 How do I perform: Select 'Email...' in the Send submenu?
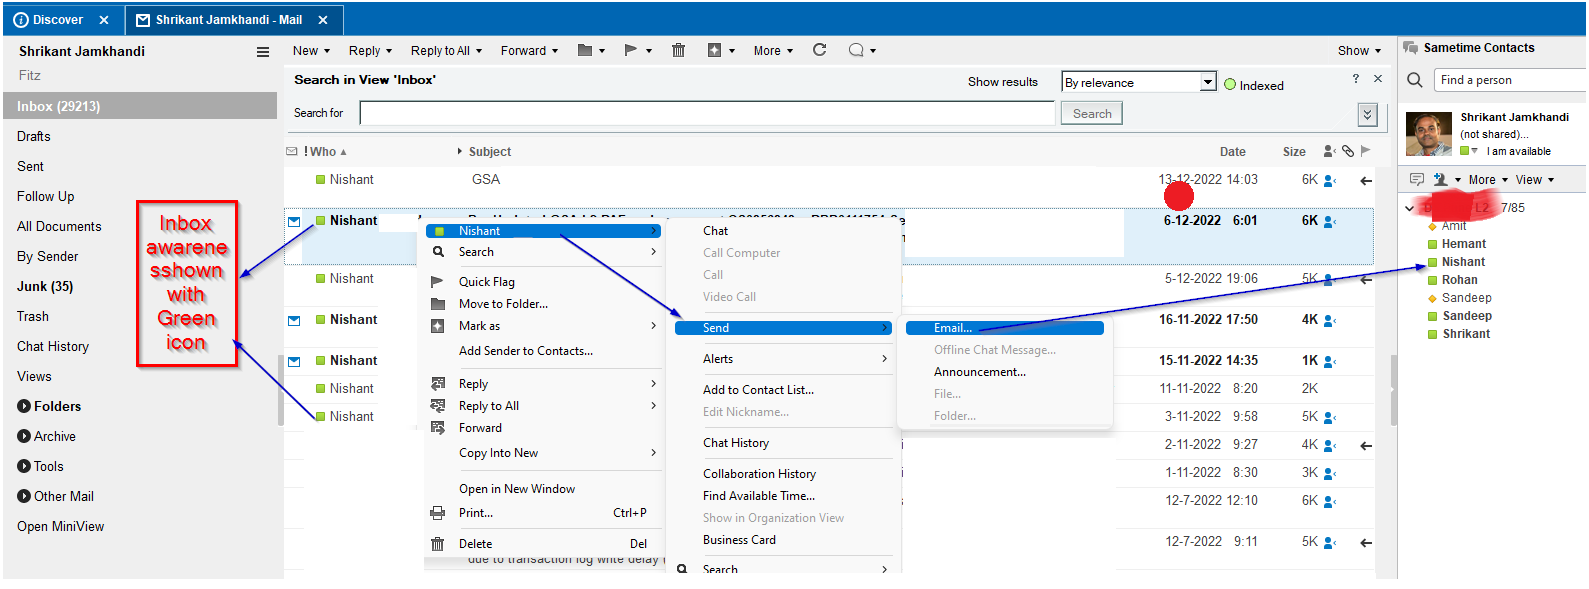pyautogui.click(x=952, y=328)
